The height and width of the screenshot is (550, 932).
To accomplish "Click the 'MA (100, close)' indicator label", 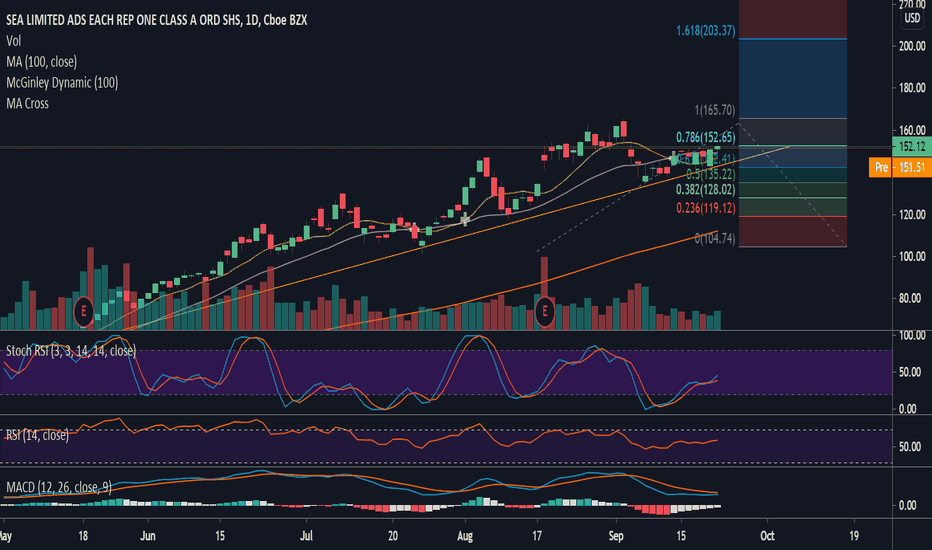I will tap(42, 62).
